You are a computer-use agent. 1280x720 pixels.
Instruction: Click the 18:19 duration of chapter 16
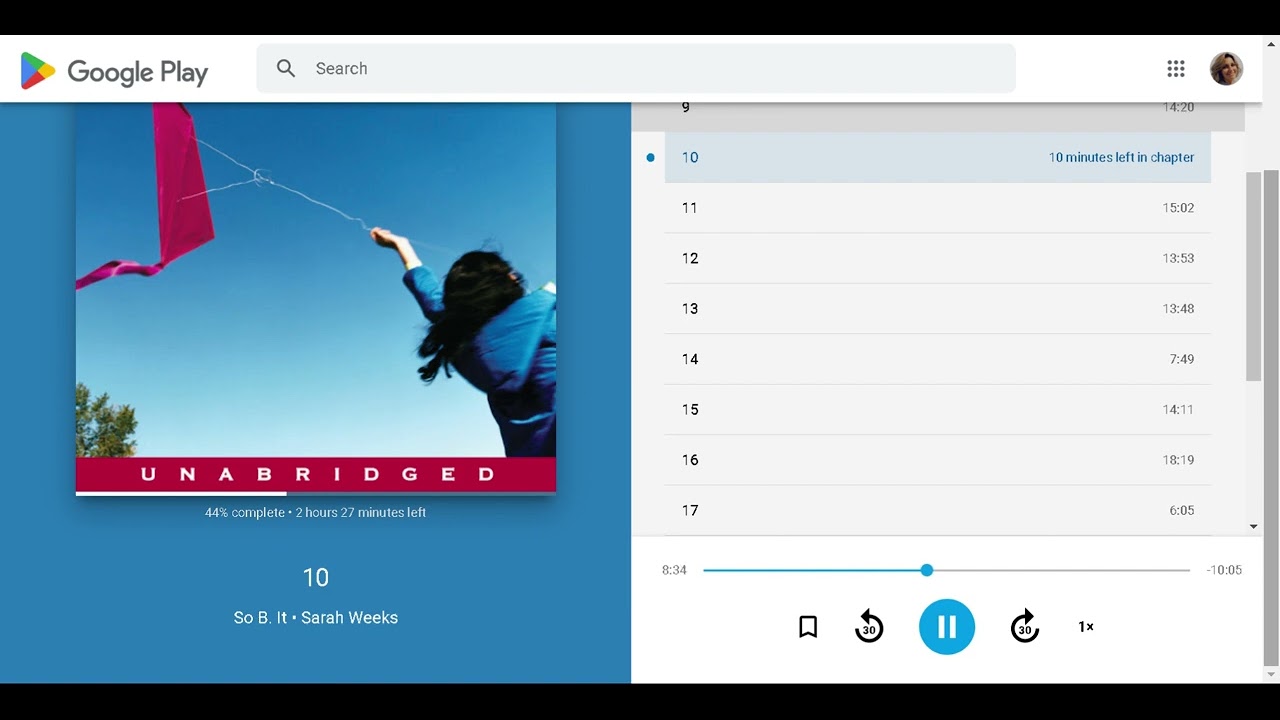(1178, 460)
